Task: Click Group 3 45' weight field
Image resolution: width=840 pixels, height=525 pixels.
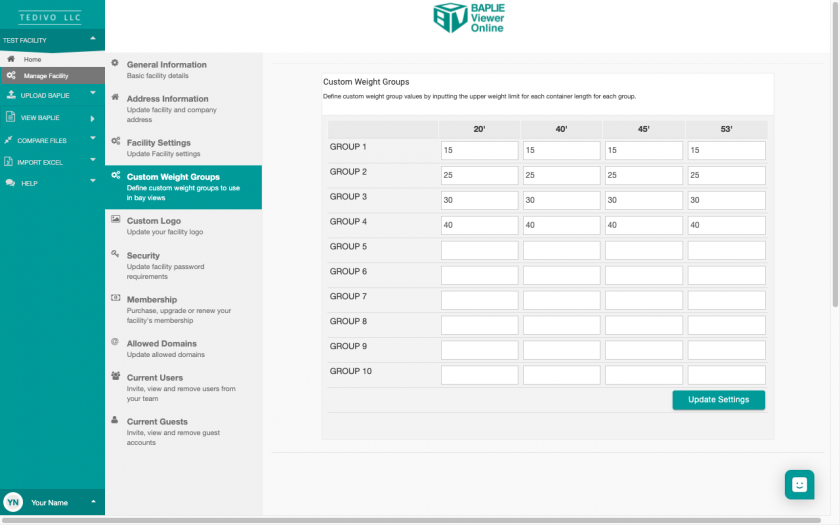Action: click(x=644, y=200)
